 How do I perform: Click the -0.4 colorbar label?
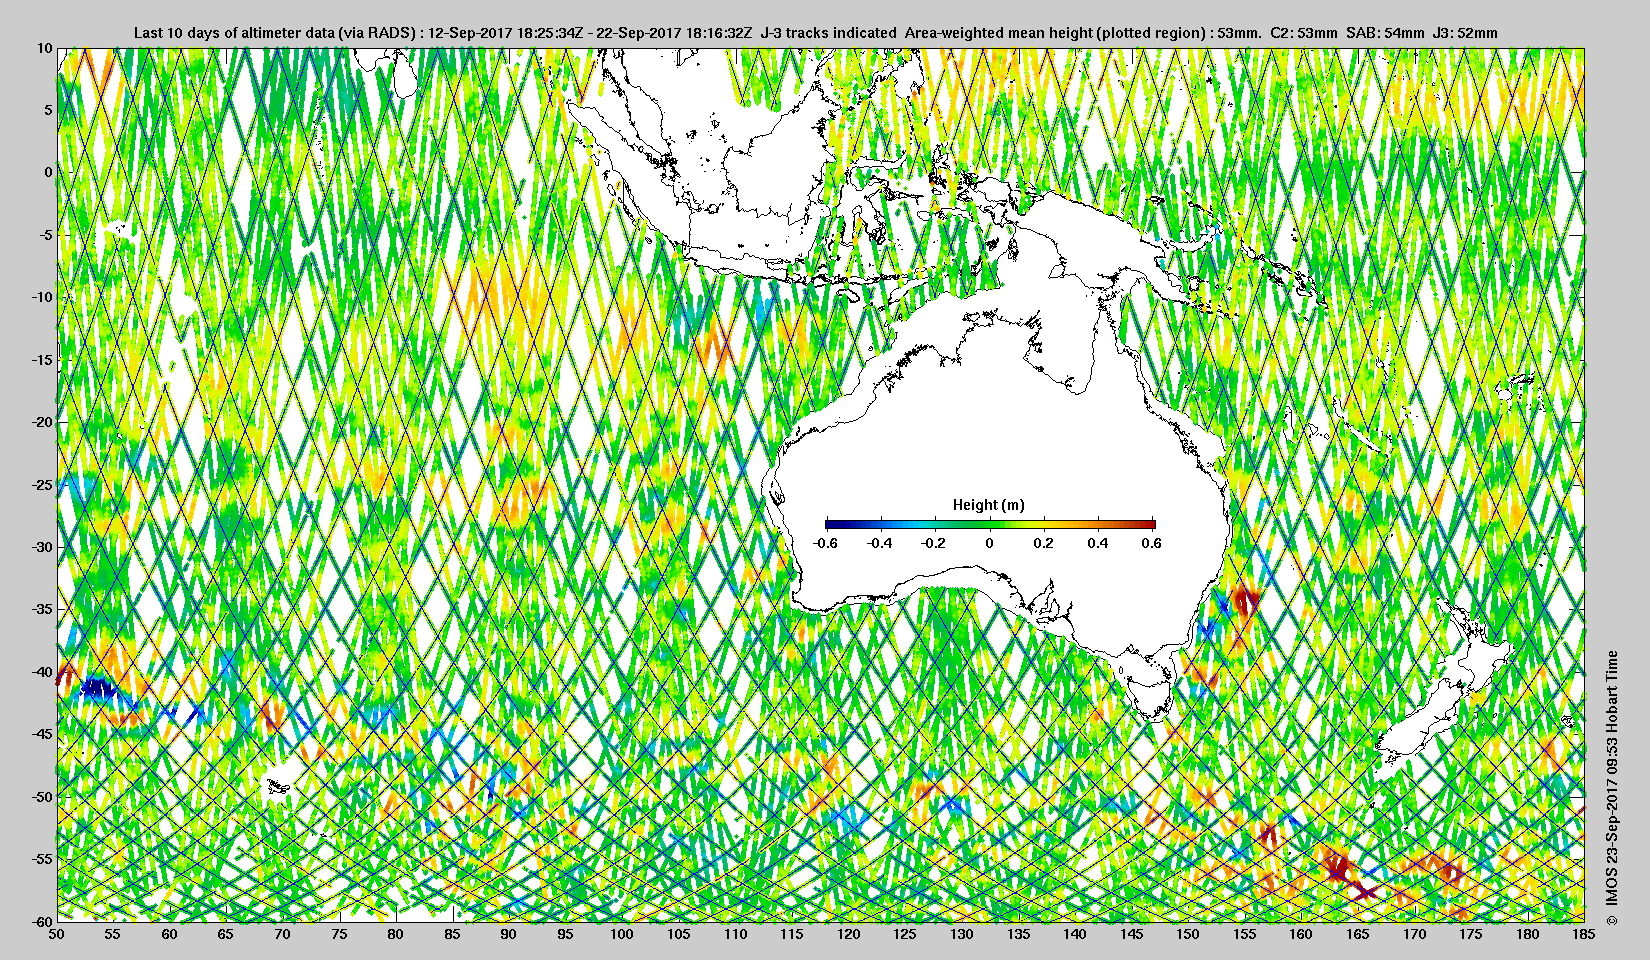[880, 543]
